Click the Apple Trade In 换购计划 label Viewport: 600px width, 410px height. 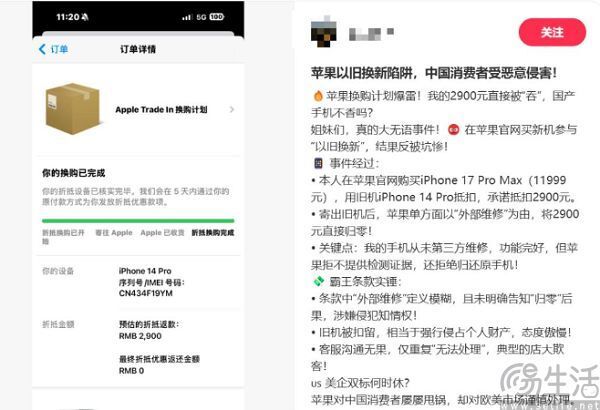pyautogui.click(x=161, y=109)
